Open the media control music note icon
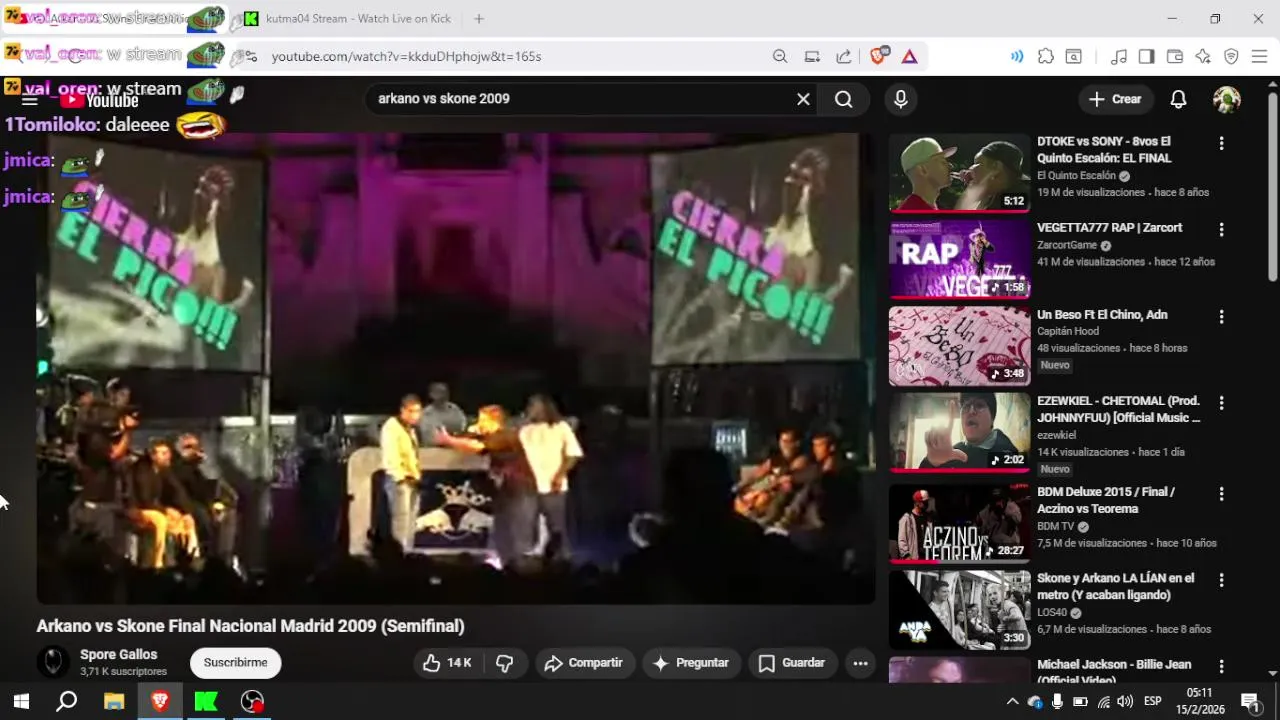 click(1119, 57)
